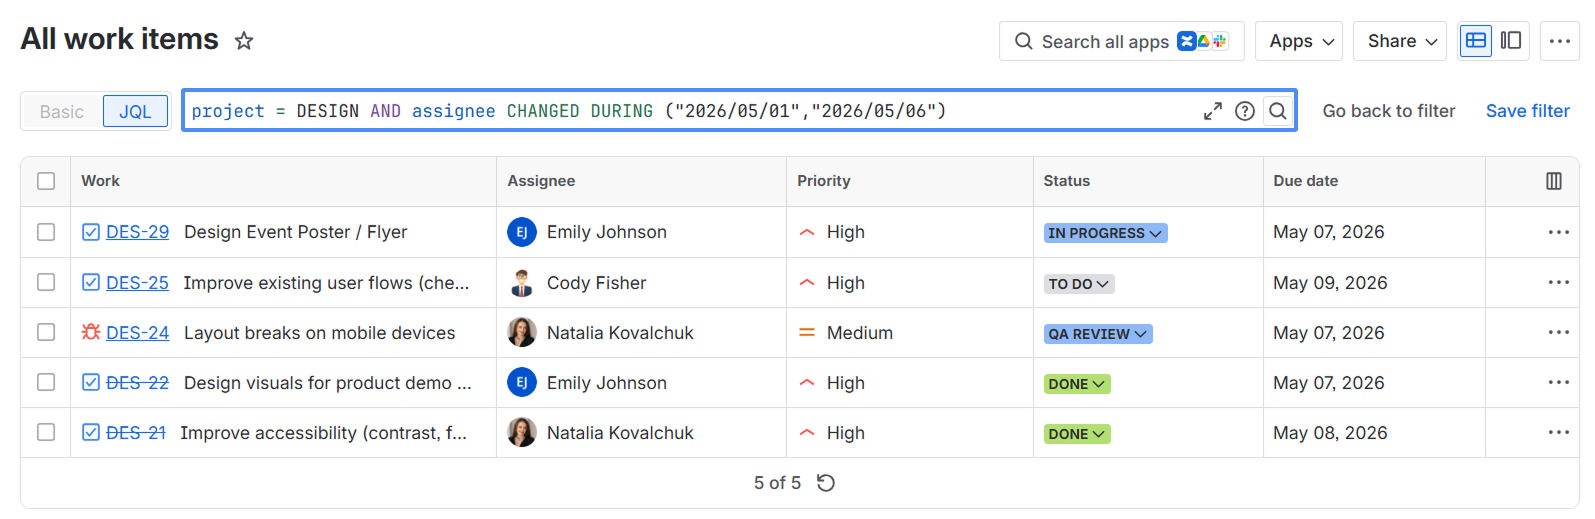Click the task type icon of DES-29
Viewport: 1595px width, 519px height.
91,232
